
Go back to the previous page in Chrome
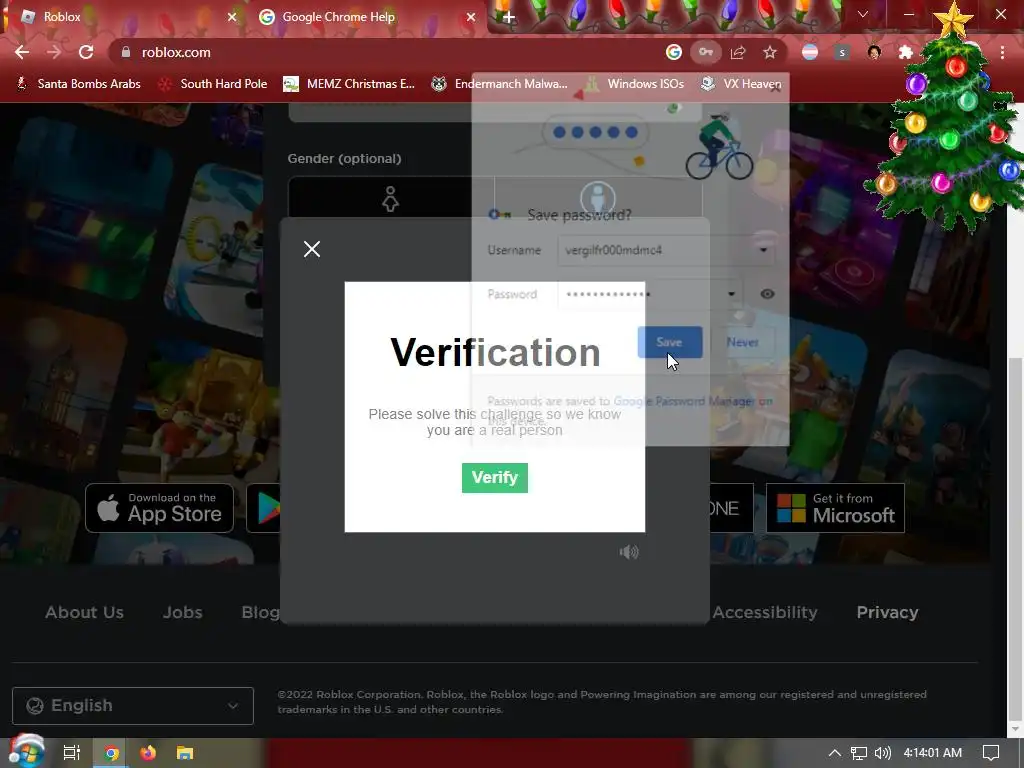22,52
